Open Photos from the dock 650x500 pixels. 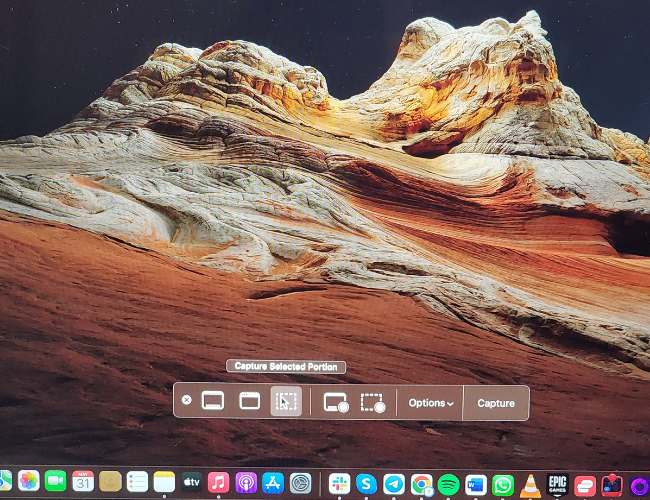[x=29, y=481]
